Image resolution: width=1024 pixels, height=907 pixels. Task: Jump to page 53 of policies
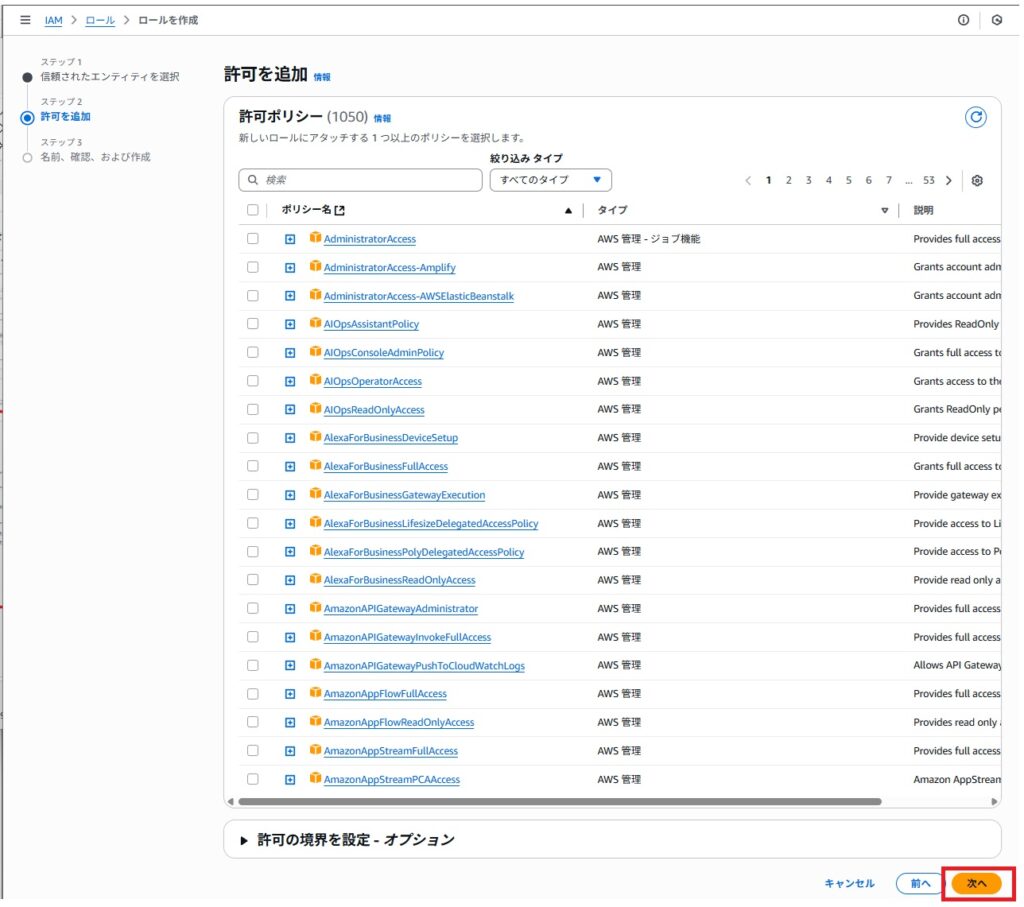[x=929, y=180]
